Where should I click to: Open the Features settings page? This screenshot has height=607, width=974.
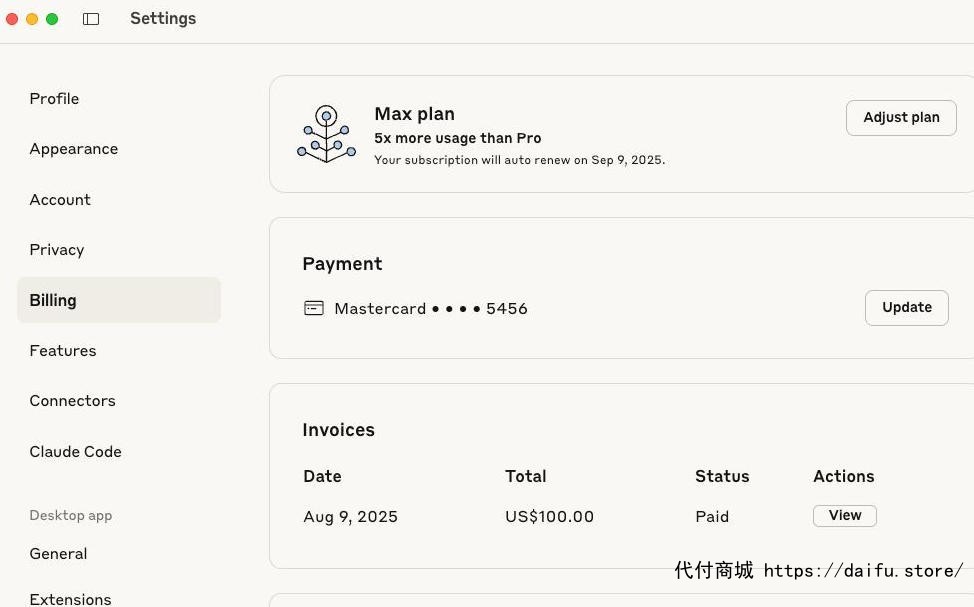[63, 350]
